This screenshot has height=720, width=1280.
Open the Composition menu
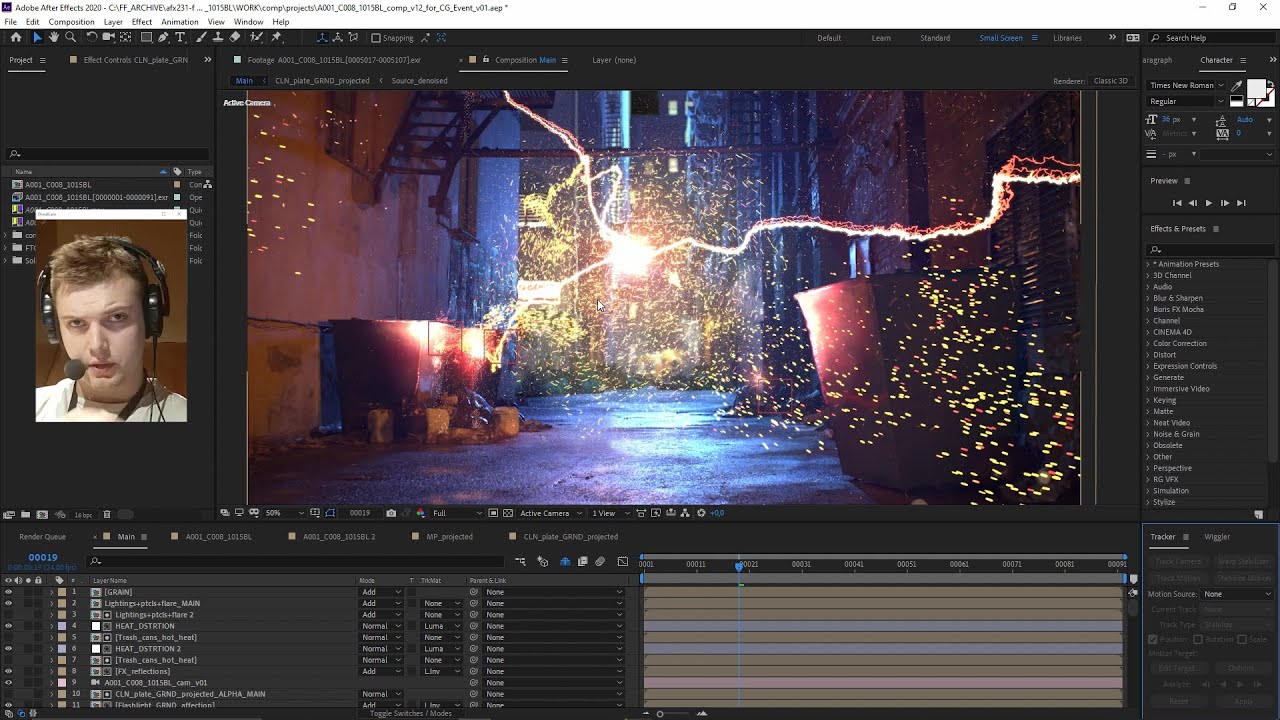pos(71,21)
